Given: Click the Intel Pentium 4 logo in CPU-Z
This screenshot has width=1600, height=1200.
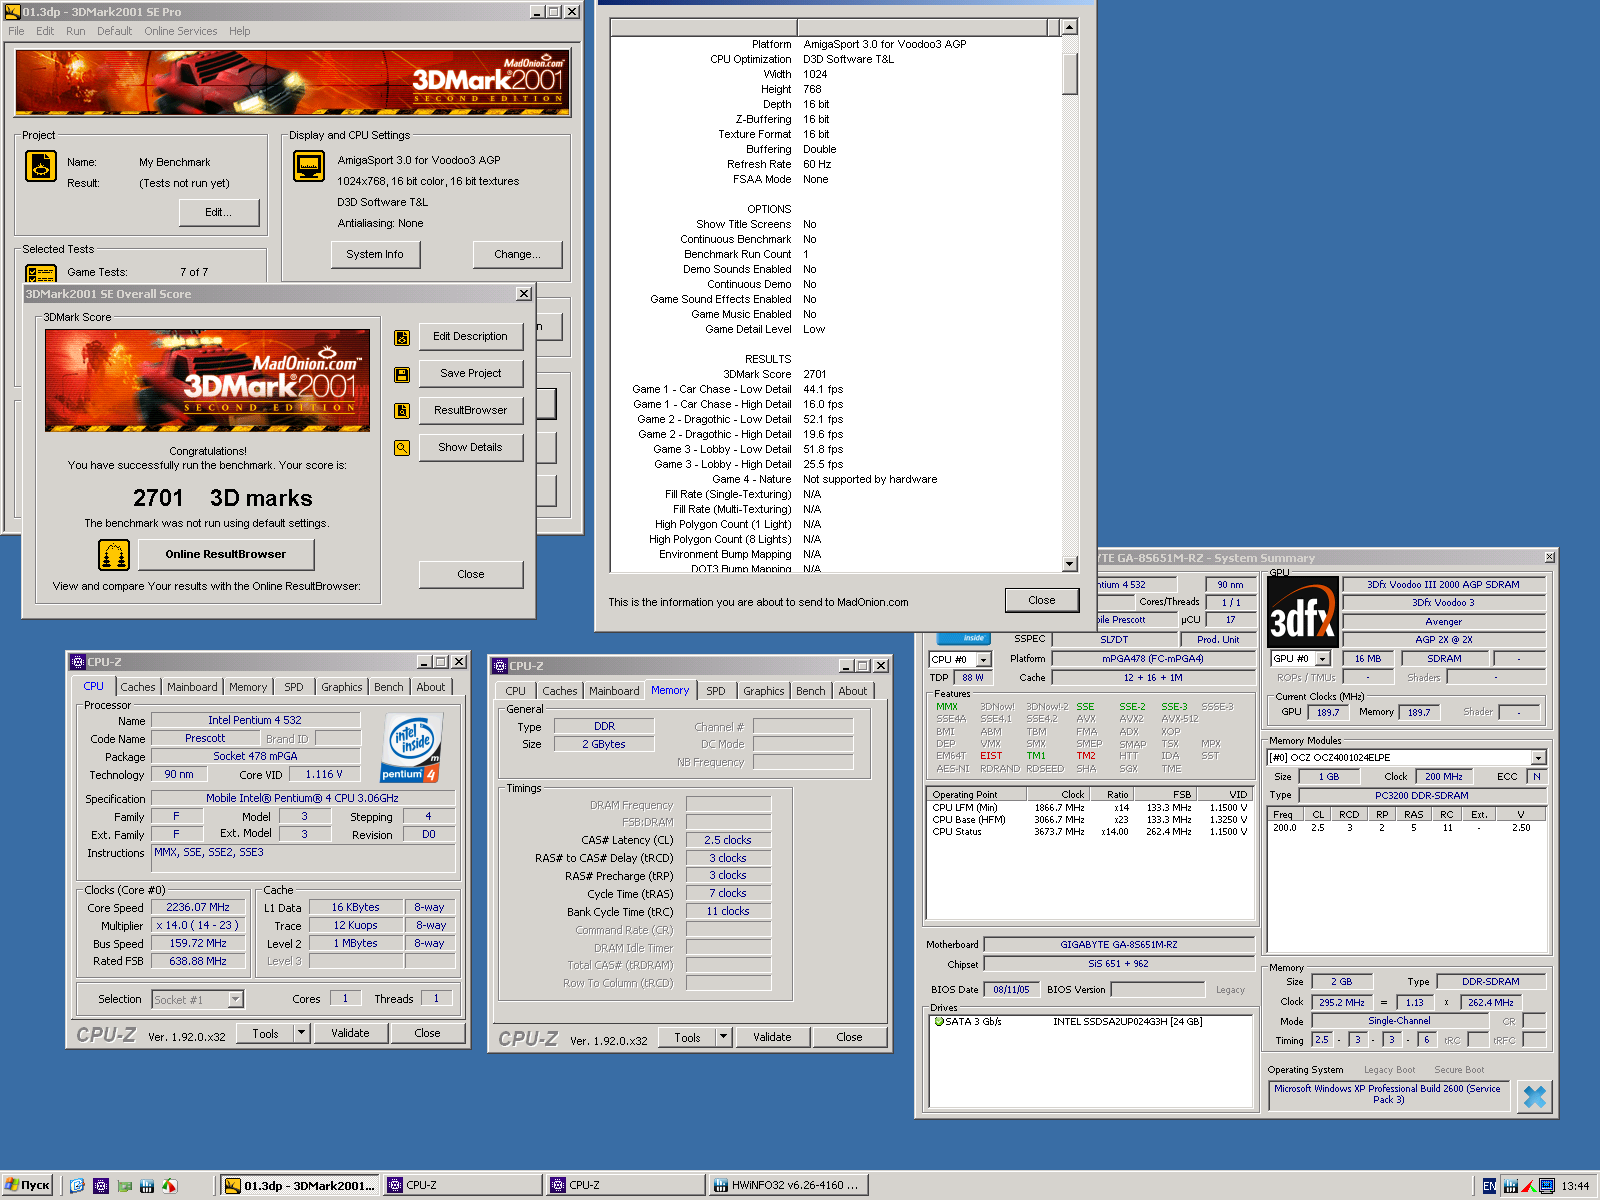Looking at the screenshot, I should [411, 748].
